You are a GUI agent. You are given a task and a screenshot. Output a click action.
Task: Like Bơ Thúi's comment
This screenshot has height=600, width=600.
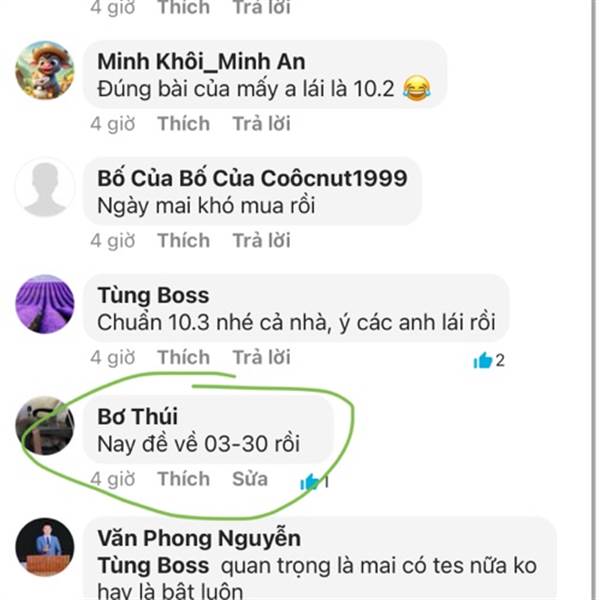pyautogui.click(x=184, y=479)
